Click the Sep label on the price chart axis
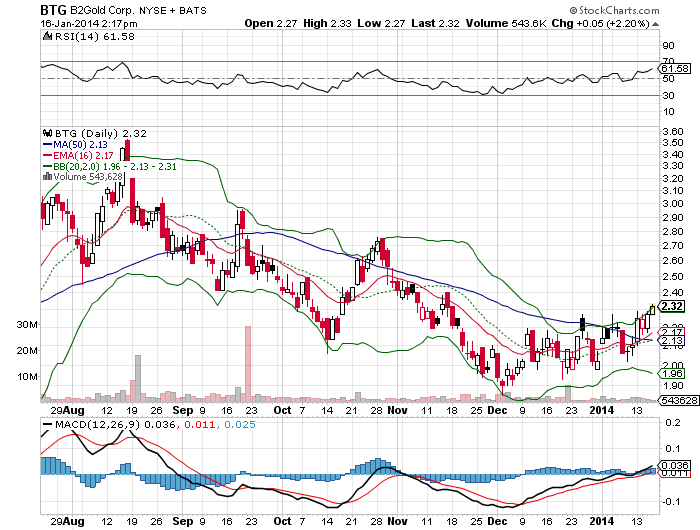The width and height of the screenshot is (700, 530). (183, 410)
